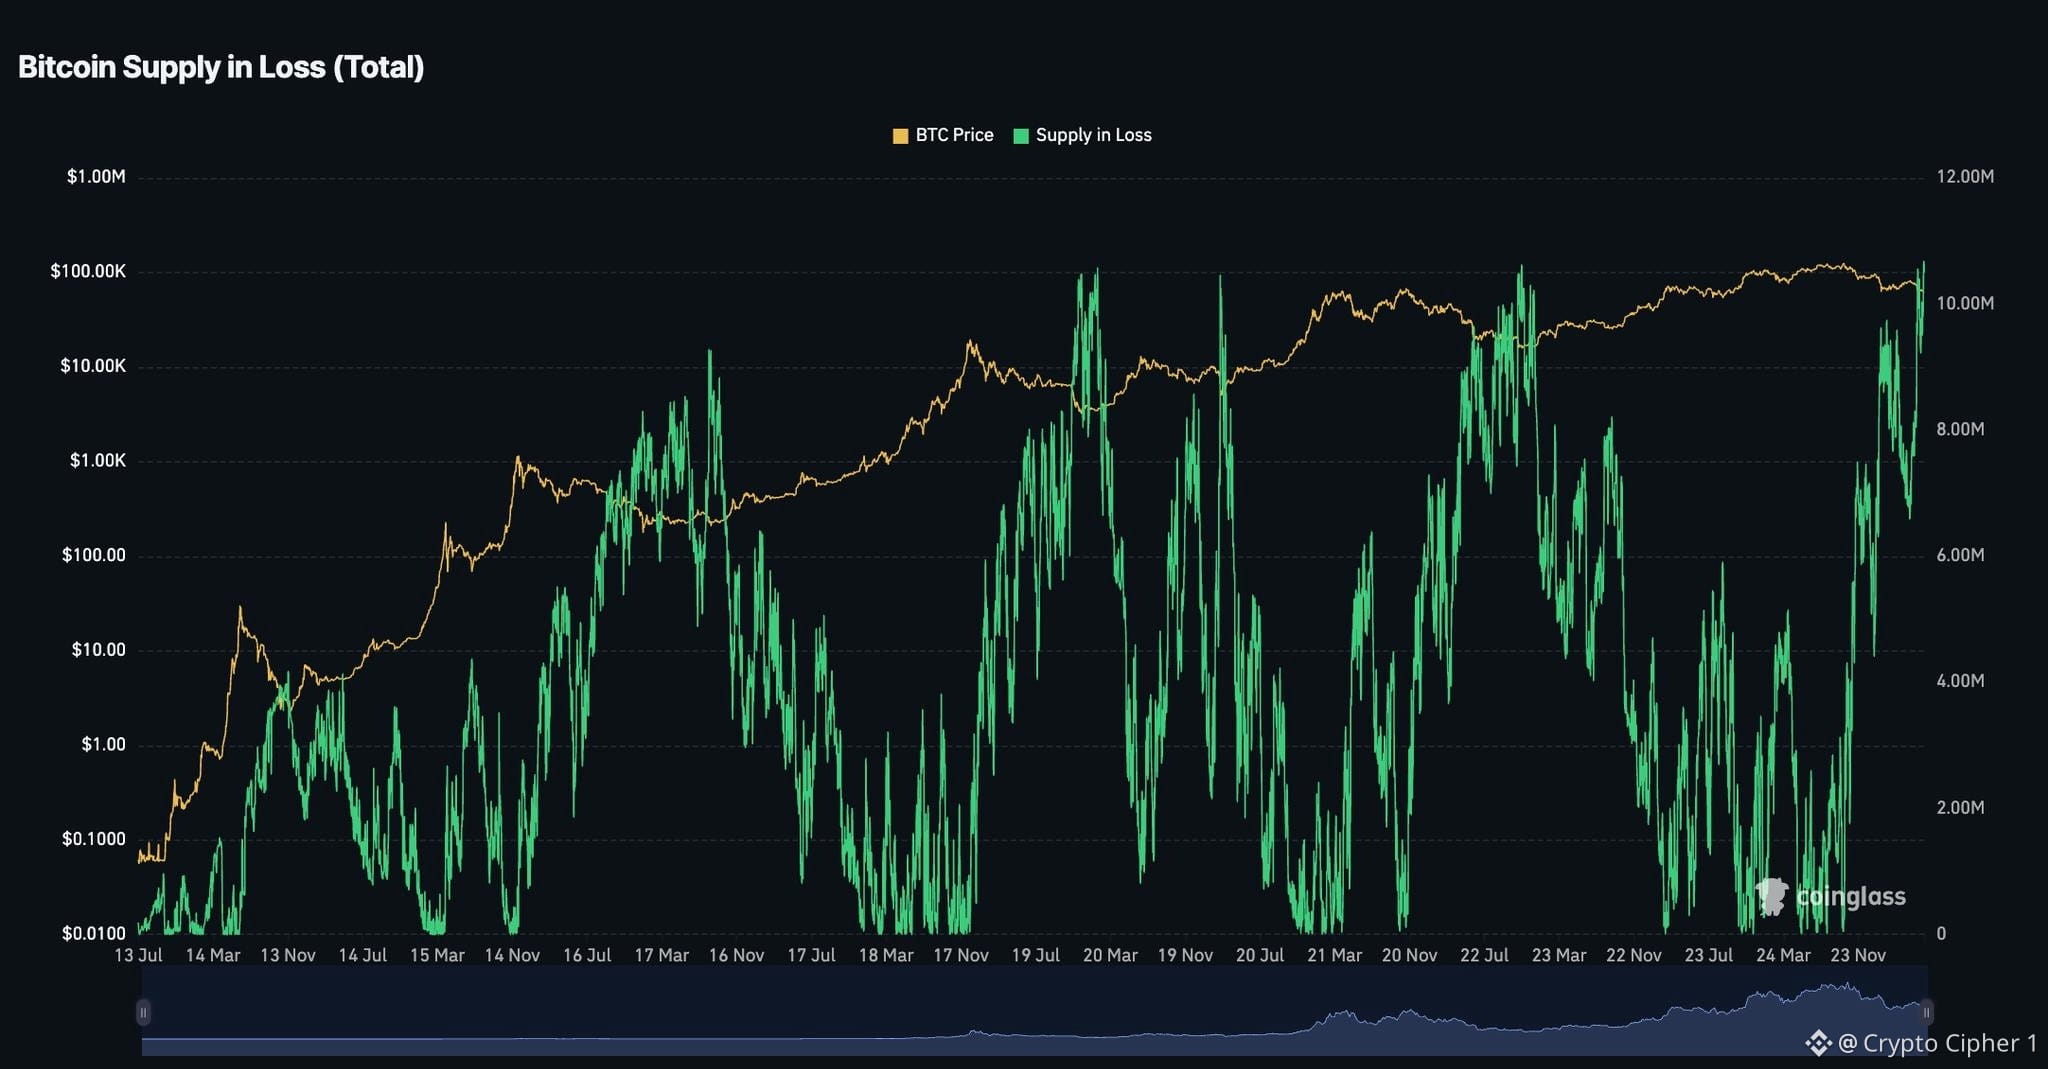
Task: Click the "18 Mar" date label
Action: coord(886,955)
